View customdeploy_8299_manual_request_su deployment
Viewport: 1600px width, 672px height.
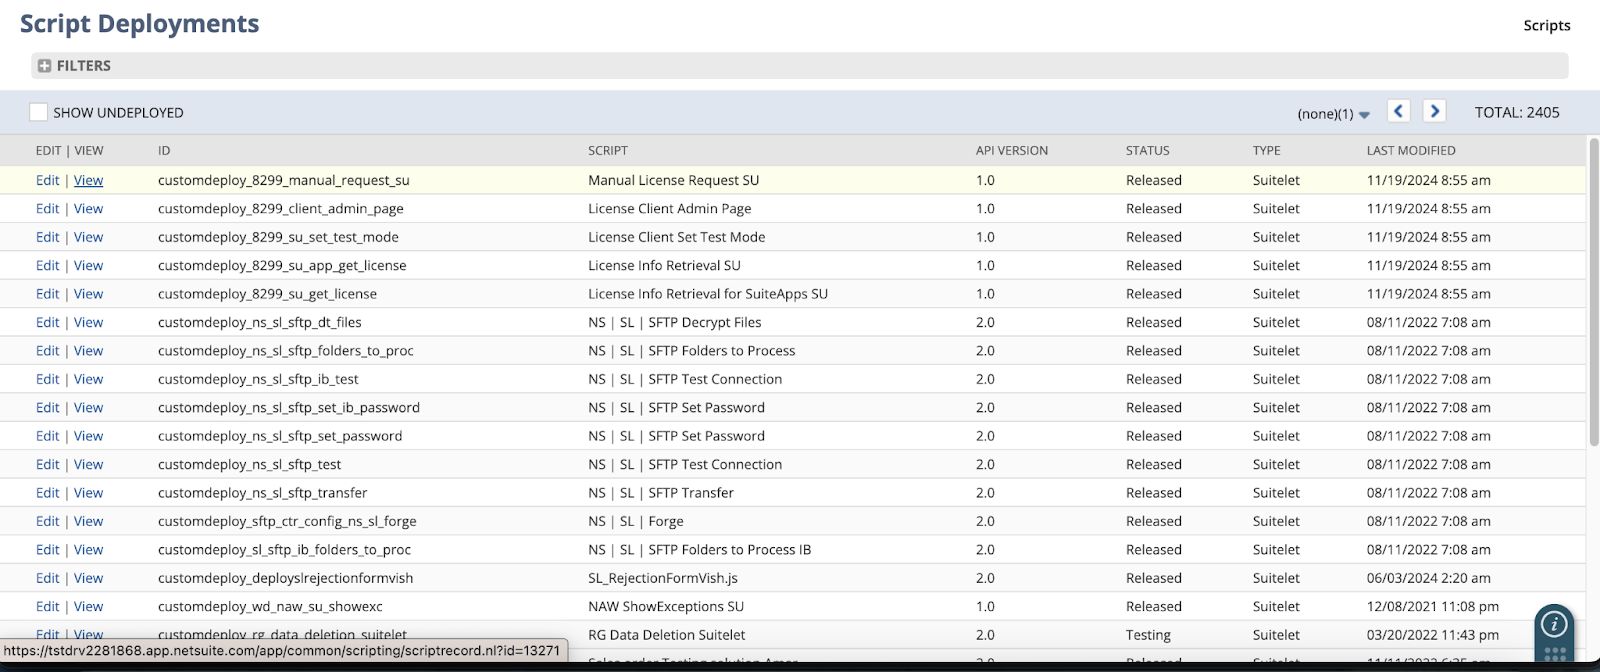88,180
